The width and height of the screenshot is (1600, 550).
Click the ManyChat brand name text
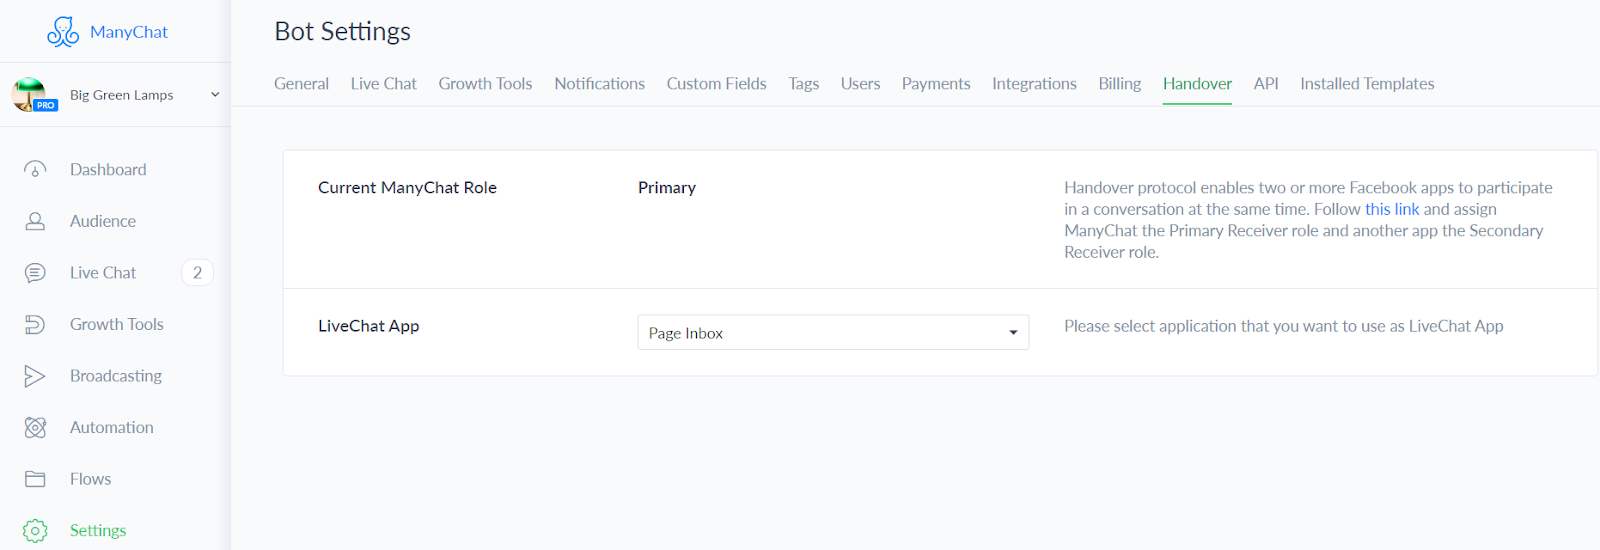pos(129,32)
